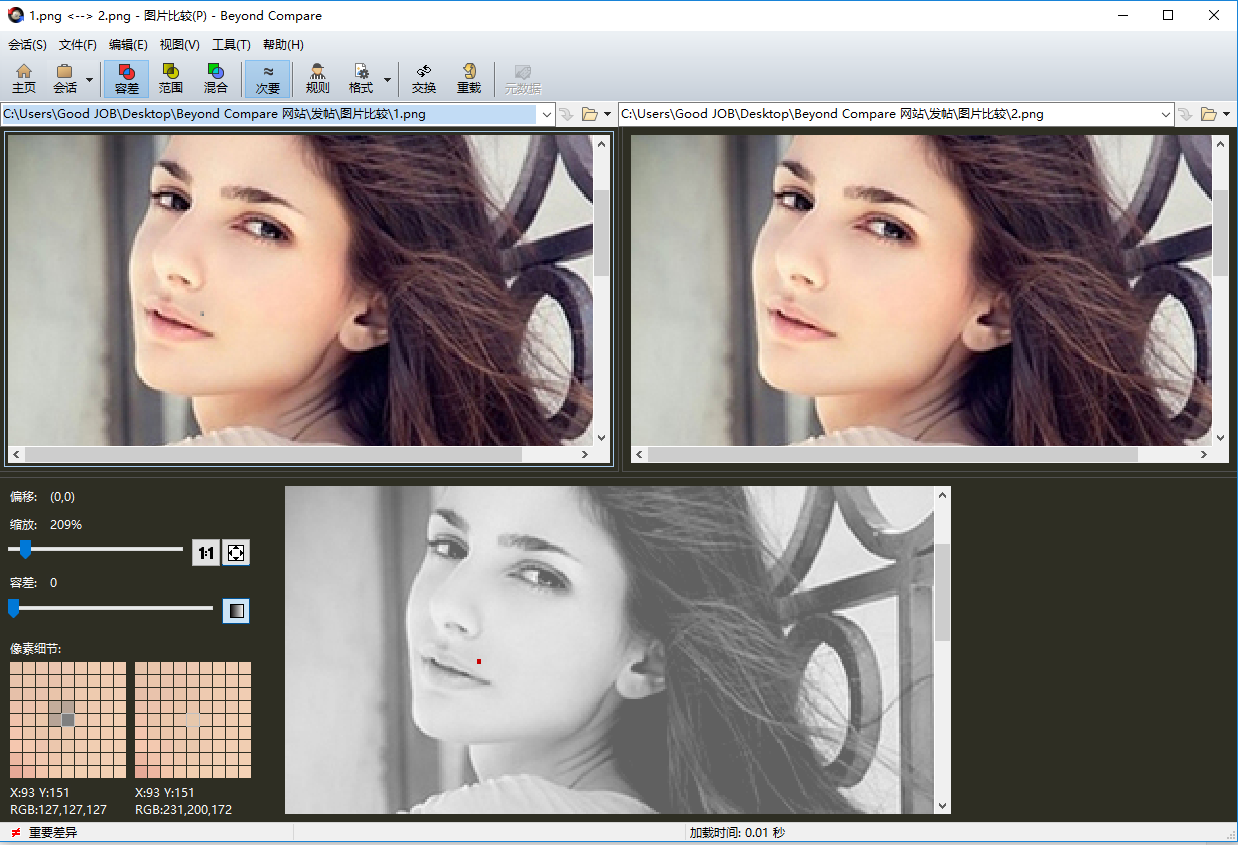
Task: Open the 文件(F) menu
Action: click(77, 45)
